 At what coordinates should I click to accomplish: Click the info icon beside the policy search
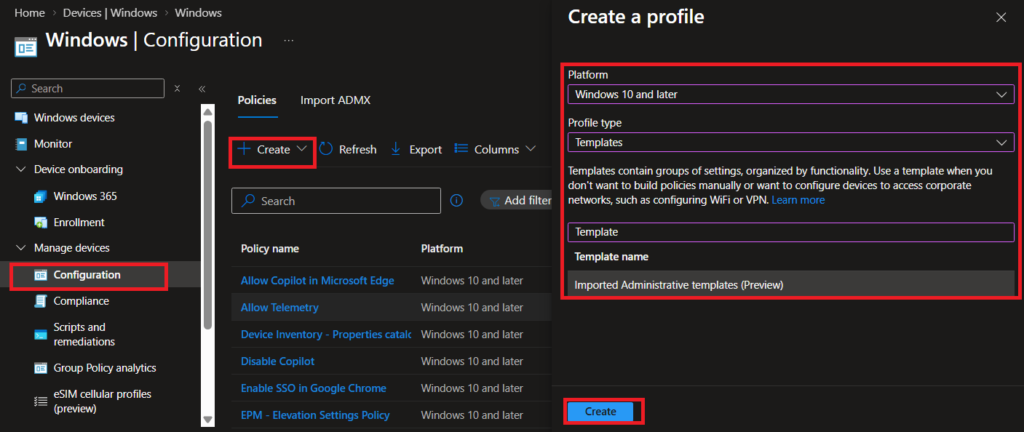tap(456, 201)
